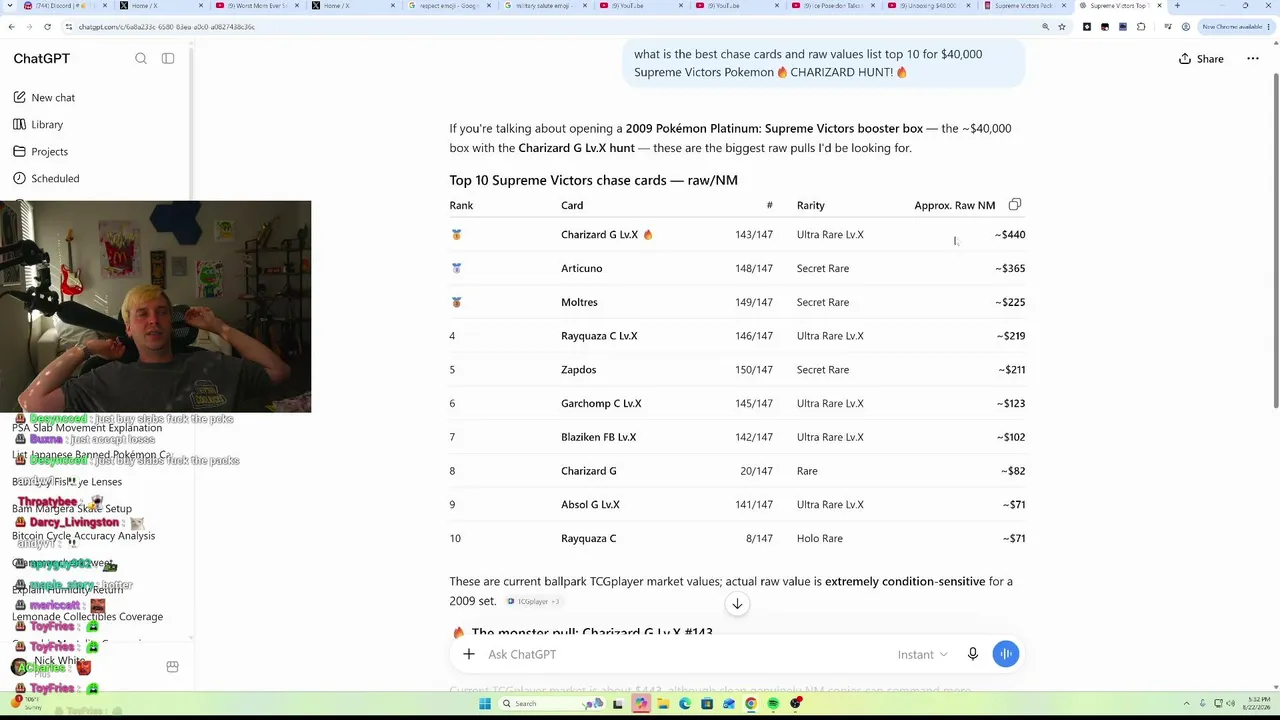Click the Rarity column header
1280x720 pixels.
click(810, 205)
